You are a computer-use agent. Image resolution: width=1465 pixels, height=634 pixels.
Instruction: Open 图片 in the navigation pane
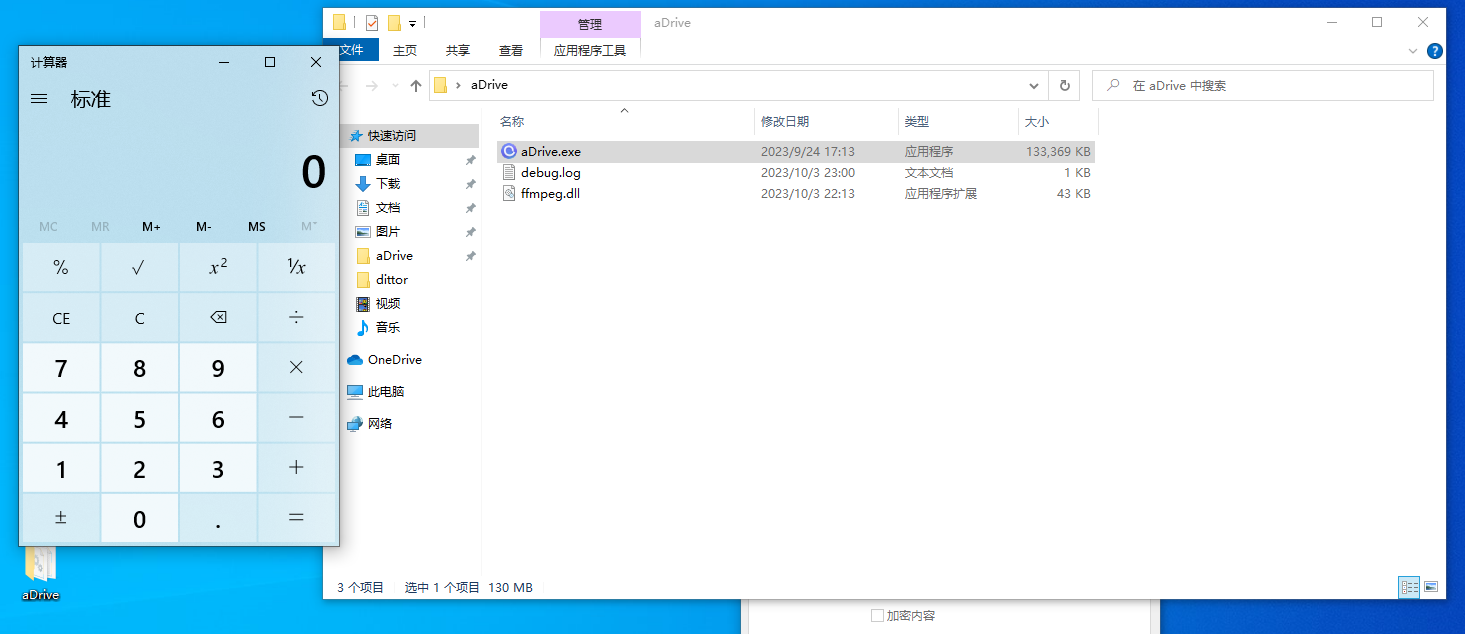(x=388, y=232)
